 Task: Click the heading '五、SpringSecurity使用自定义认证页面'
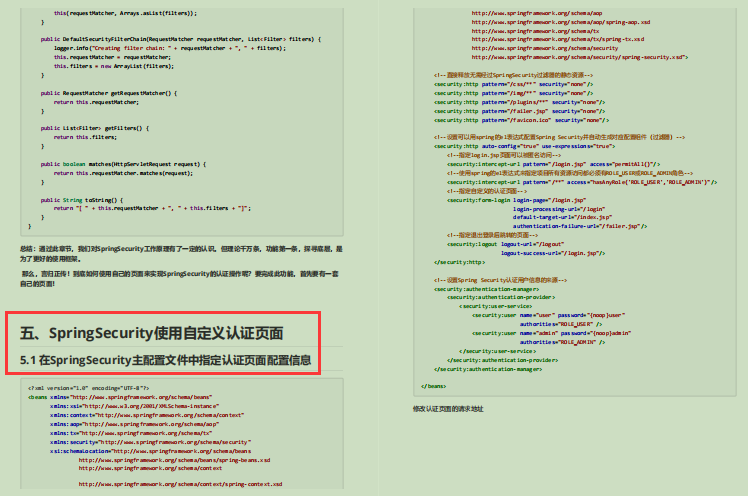[x=152, y=333]
